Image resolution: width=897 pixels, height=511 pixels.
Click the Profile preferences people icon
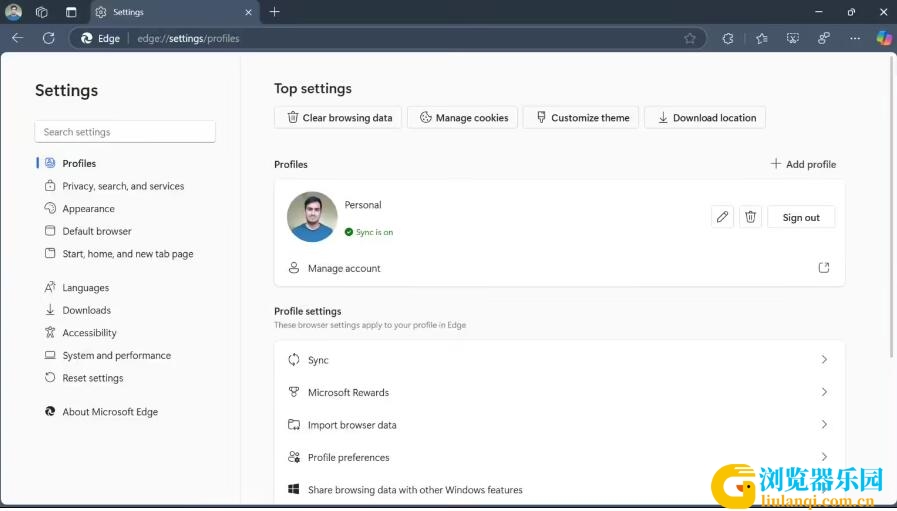[x=293, y=457]
